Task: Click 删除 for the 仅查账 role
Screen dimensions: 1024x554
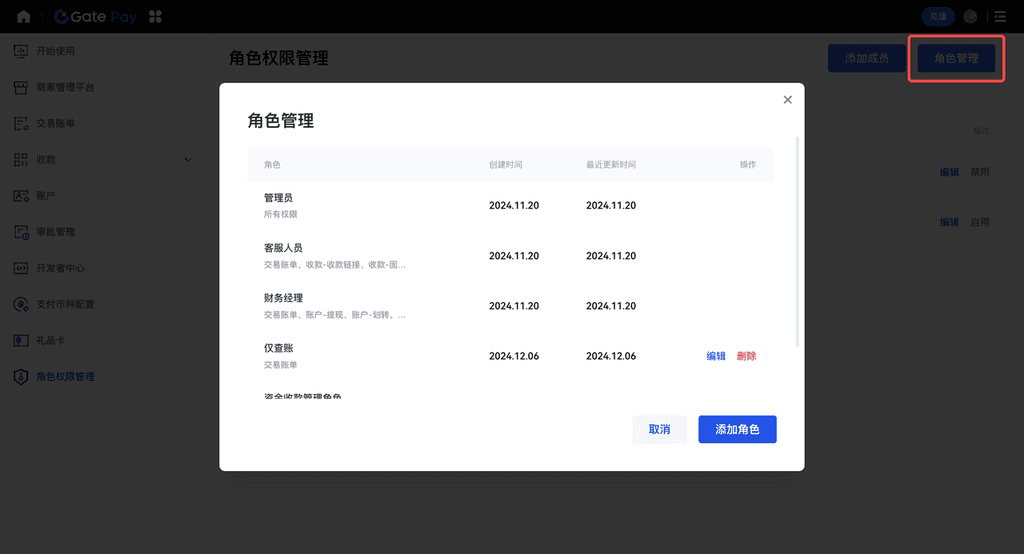Action: [746, 356]
